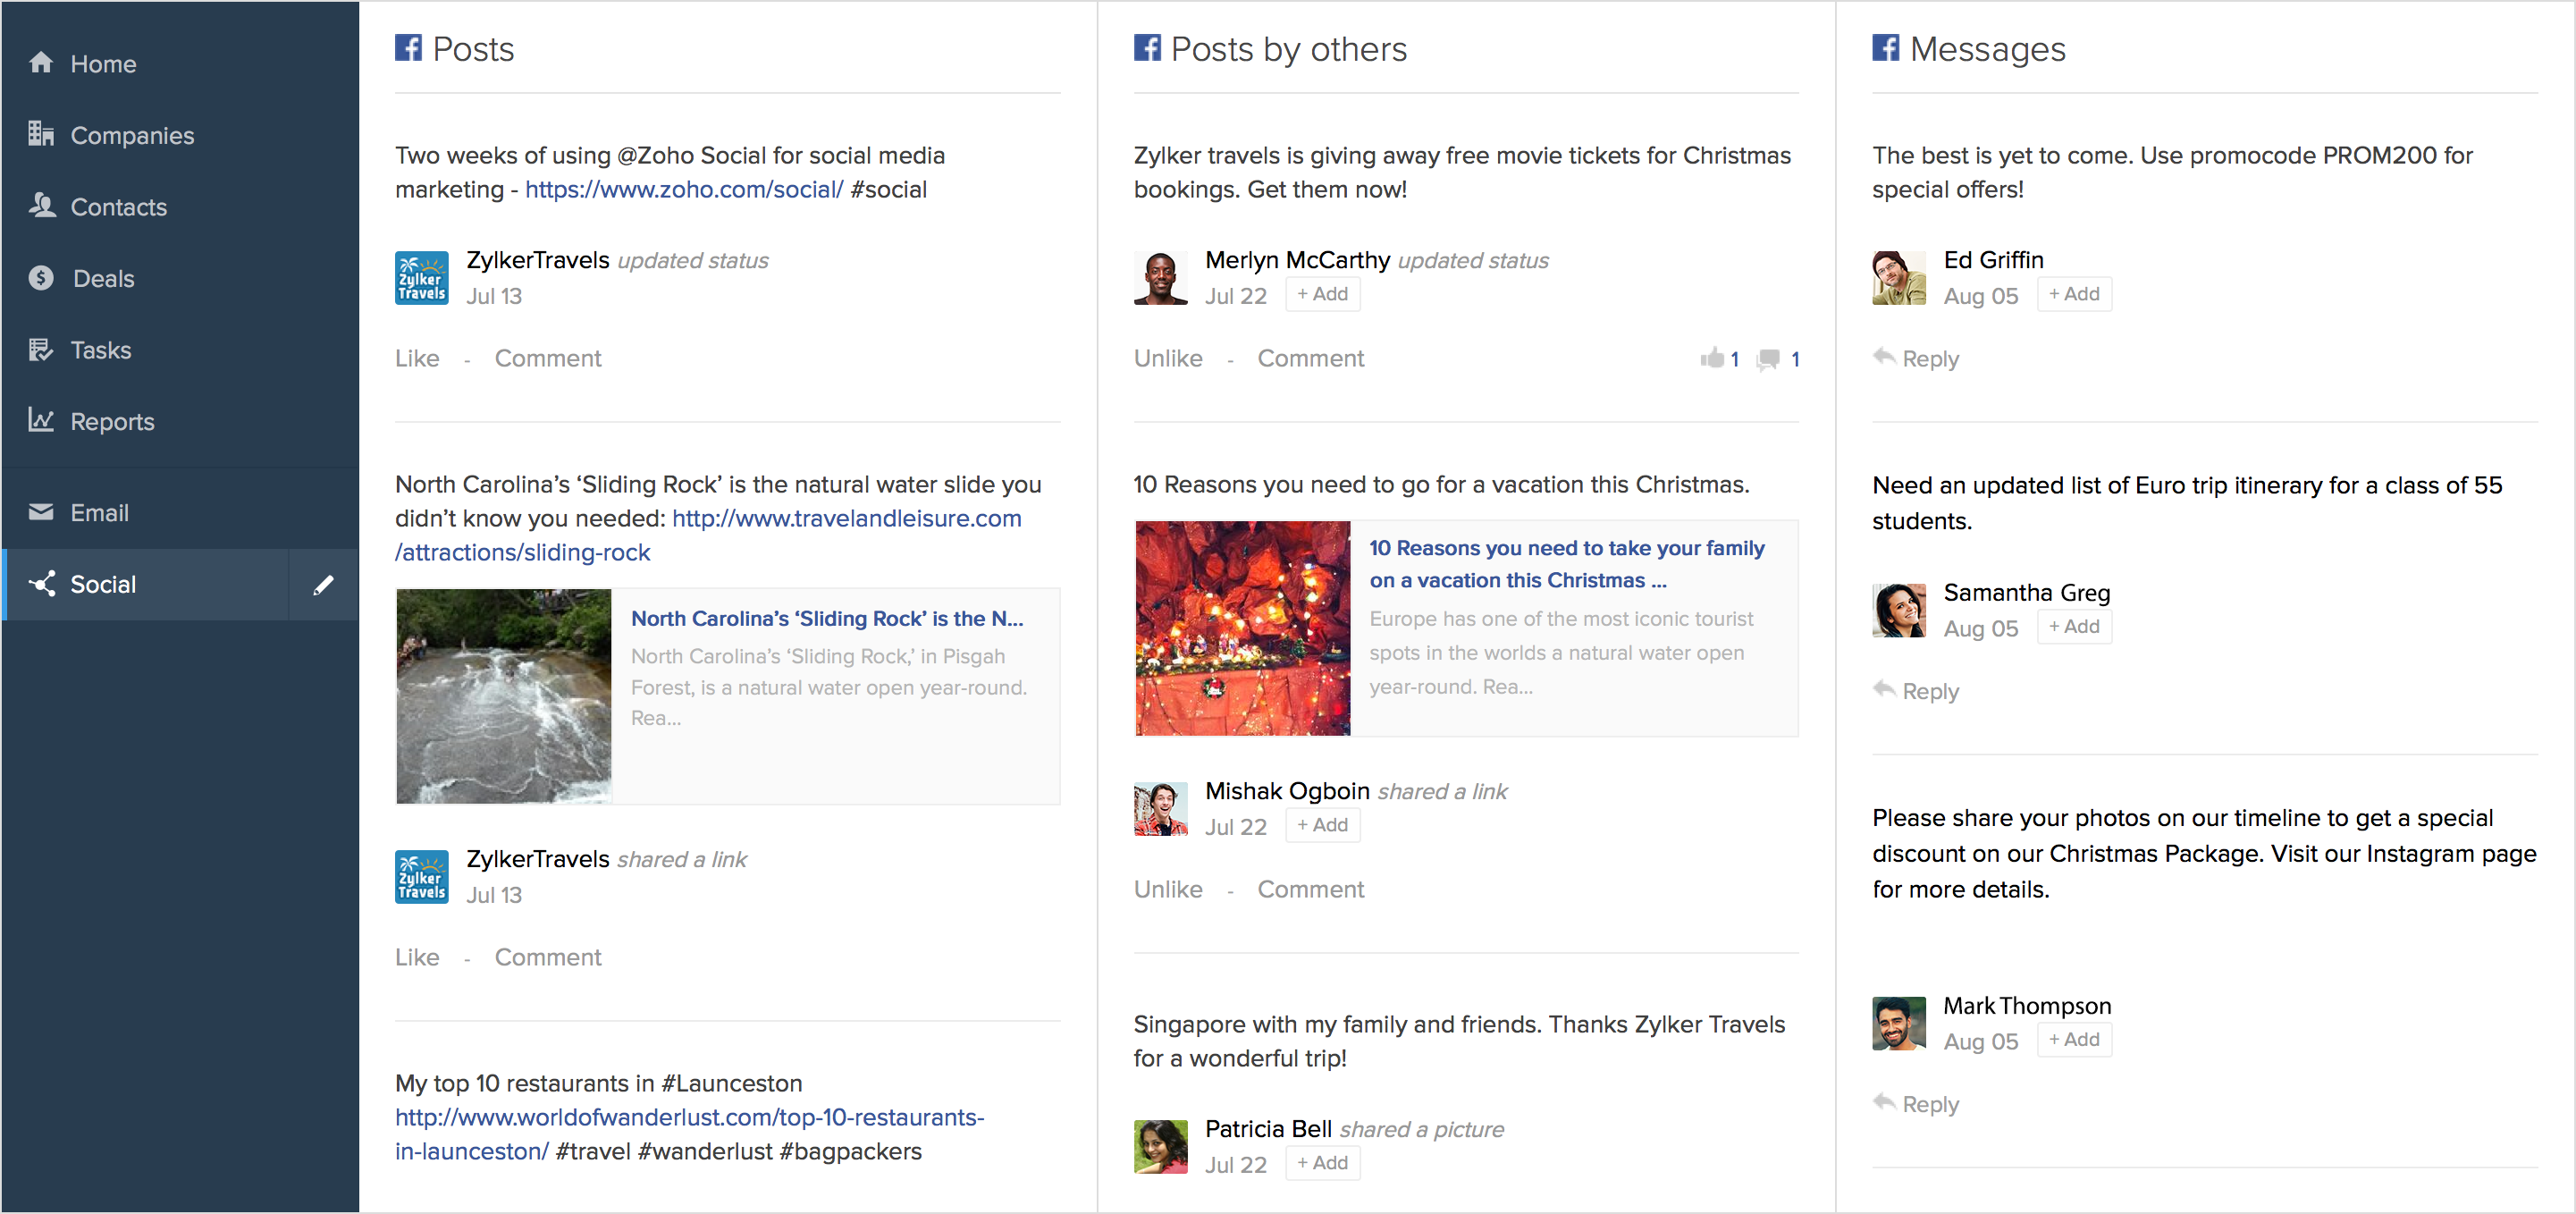Add Mishak Ogboin using + Add
Image resolution: width=2576 pixels, height=1214 pixels.
tap(1322, 825)
